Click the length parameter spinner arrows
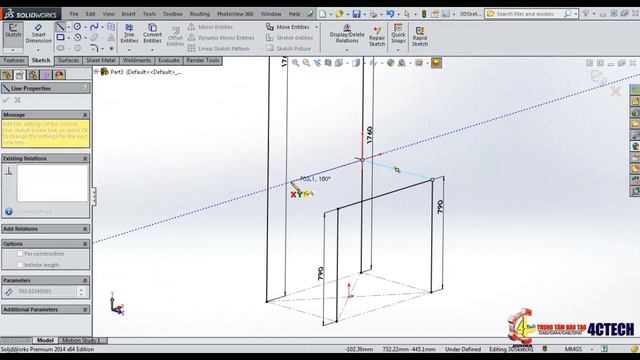 tap(81, 291)
